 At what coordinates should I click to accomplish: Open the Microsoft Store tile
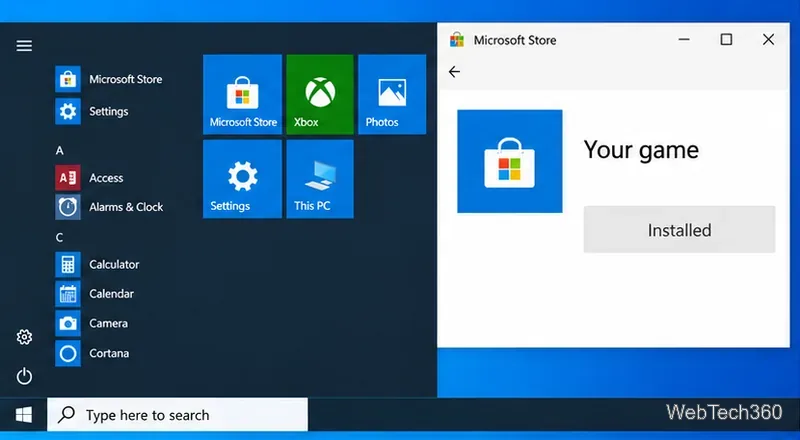[242, 94]
